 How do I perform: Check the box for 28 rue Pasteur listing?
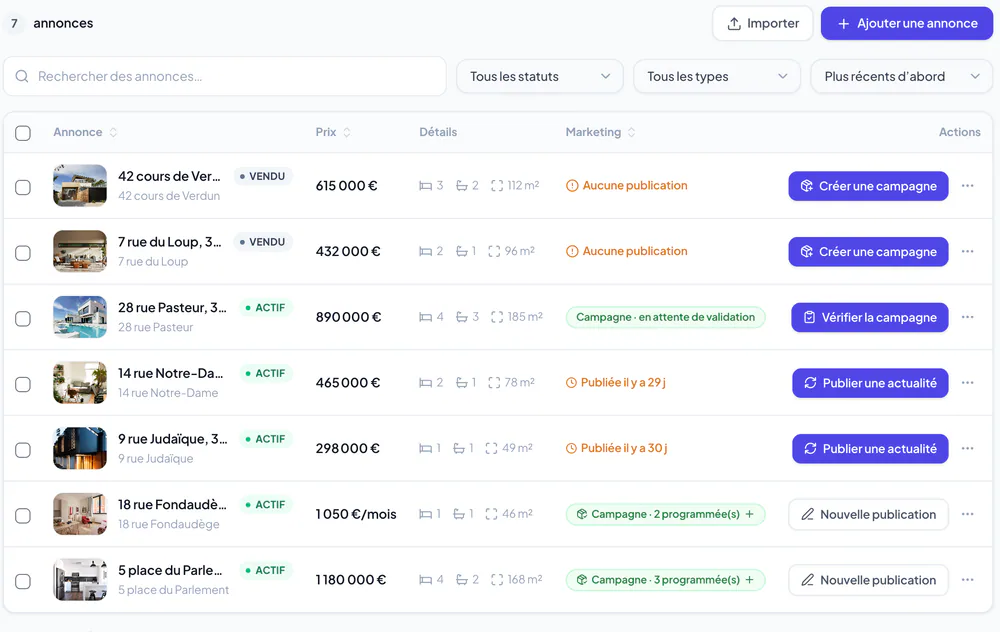coord(23,319)
